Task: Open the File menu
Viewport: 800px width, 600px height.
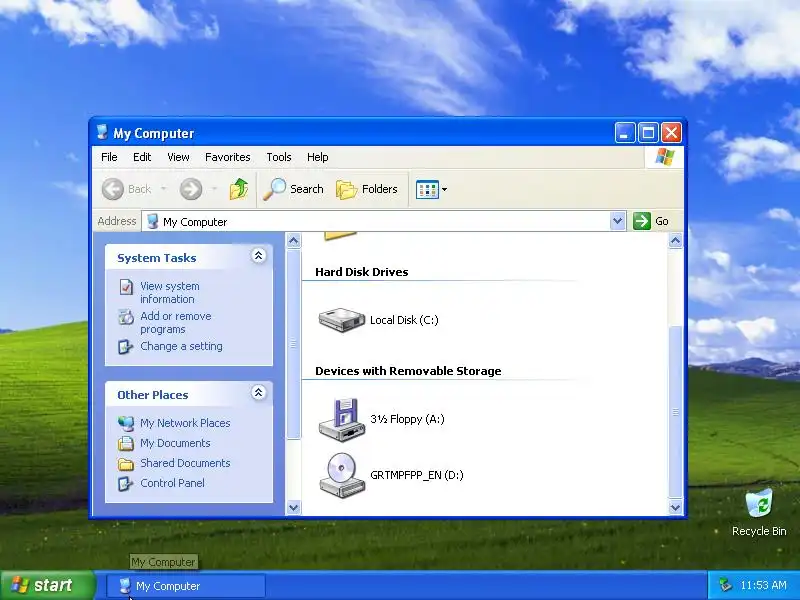Action: click(109, 157)
